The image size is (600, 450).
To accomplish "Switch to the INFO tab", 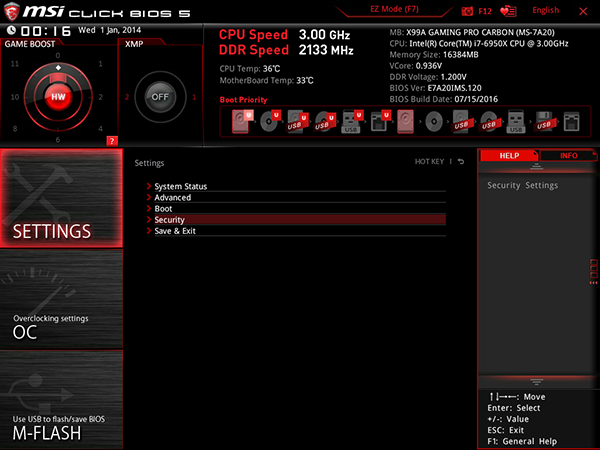I will click(568, 156).
